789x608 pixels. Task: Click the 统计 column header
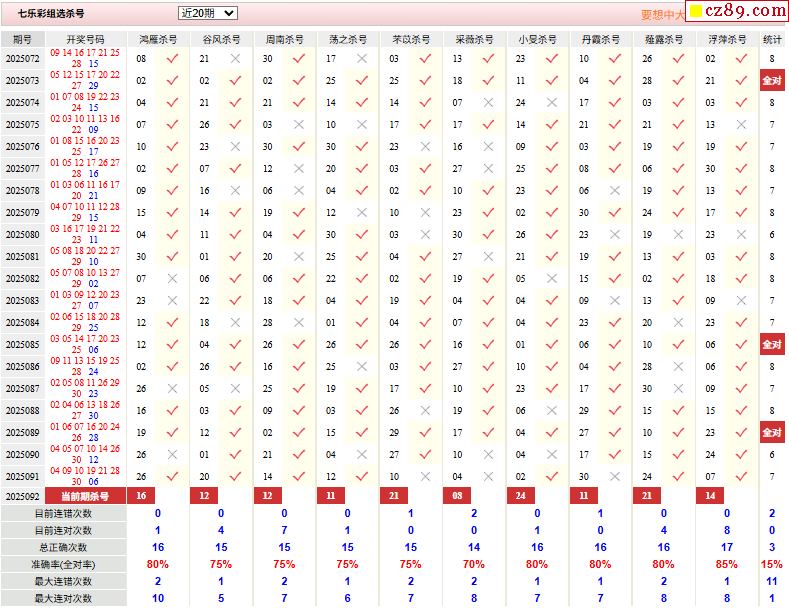point(772,39)
